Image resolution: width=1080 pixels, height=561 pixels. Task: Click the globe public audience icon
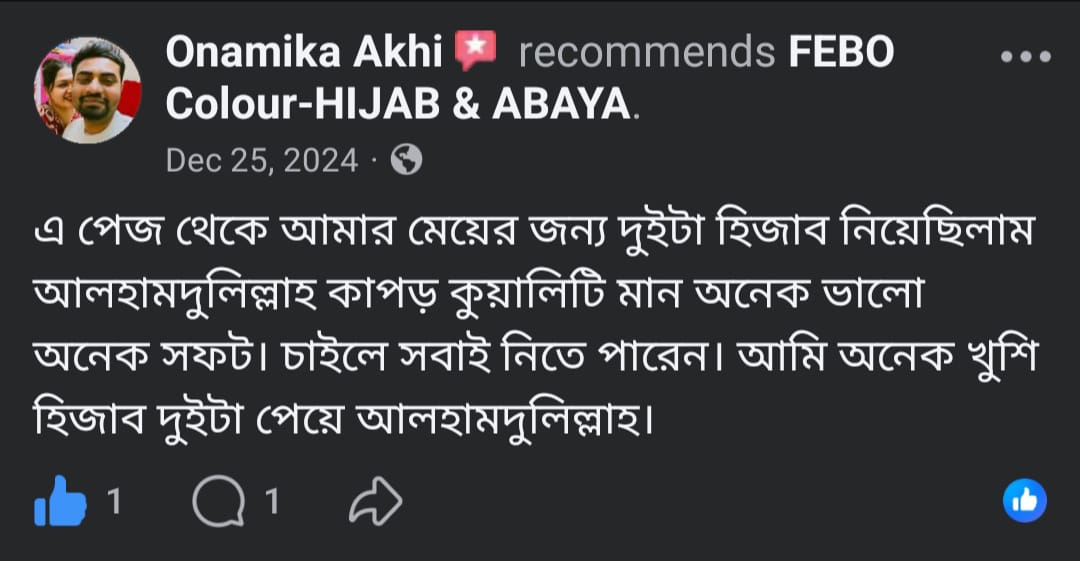405,160
